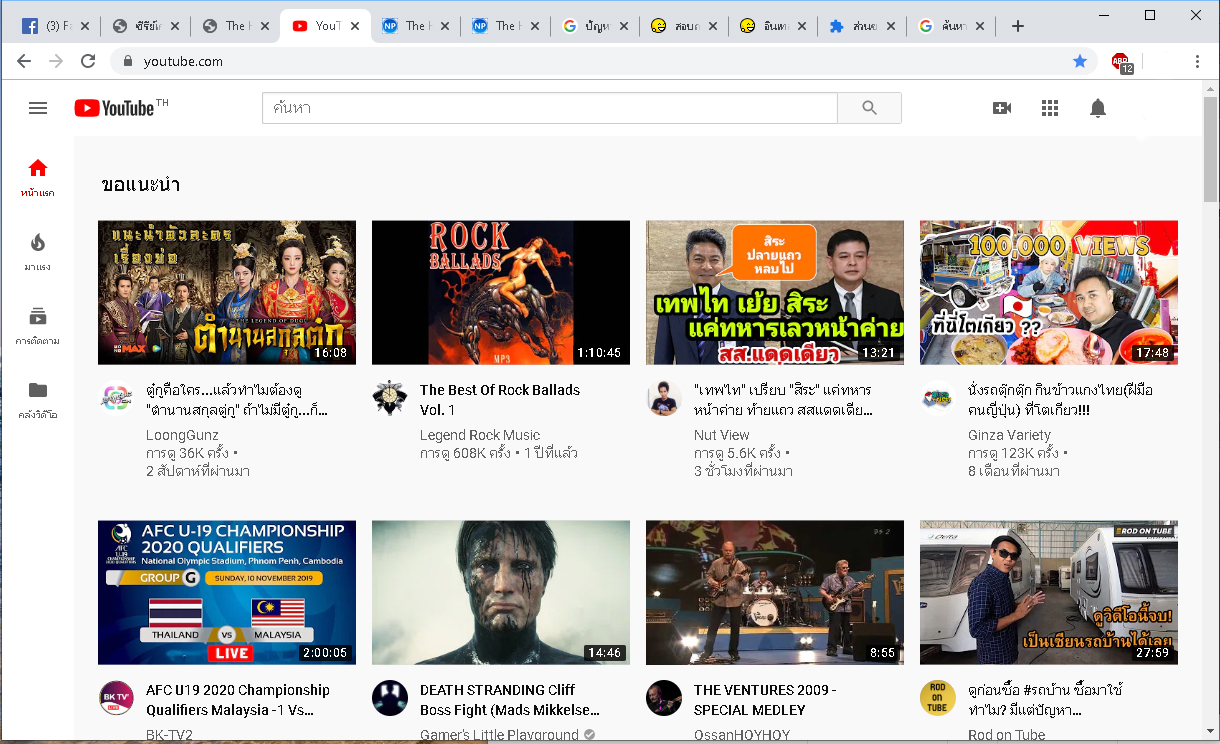This screenshot has width=1220, height=744.
Task: Open the 100,000 Views tuk-tuk thumbnail
Action: click(1049, 292)
